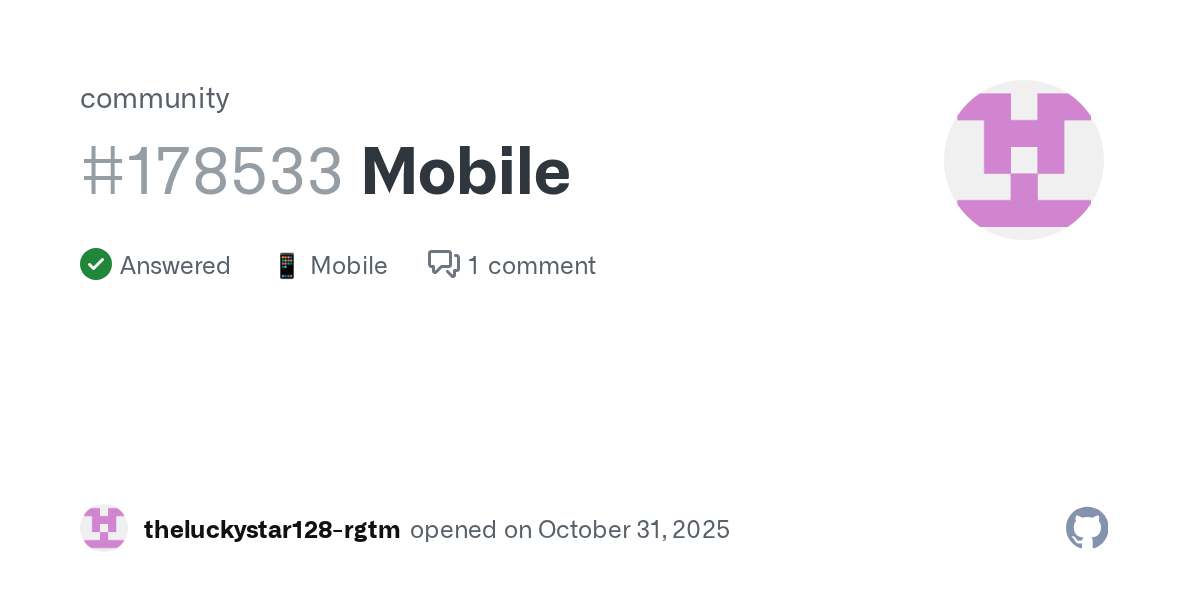Click the green Answered checkmark icon
Viewport: 1200px width, 600px height.
[96, 265]
